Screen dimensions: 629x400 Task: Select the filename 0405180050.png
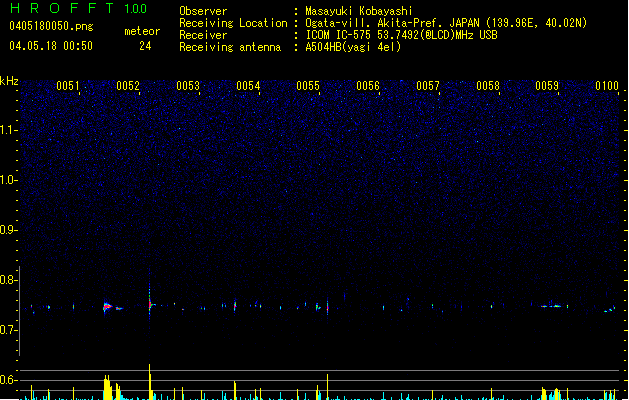coord(51,26)
